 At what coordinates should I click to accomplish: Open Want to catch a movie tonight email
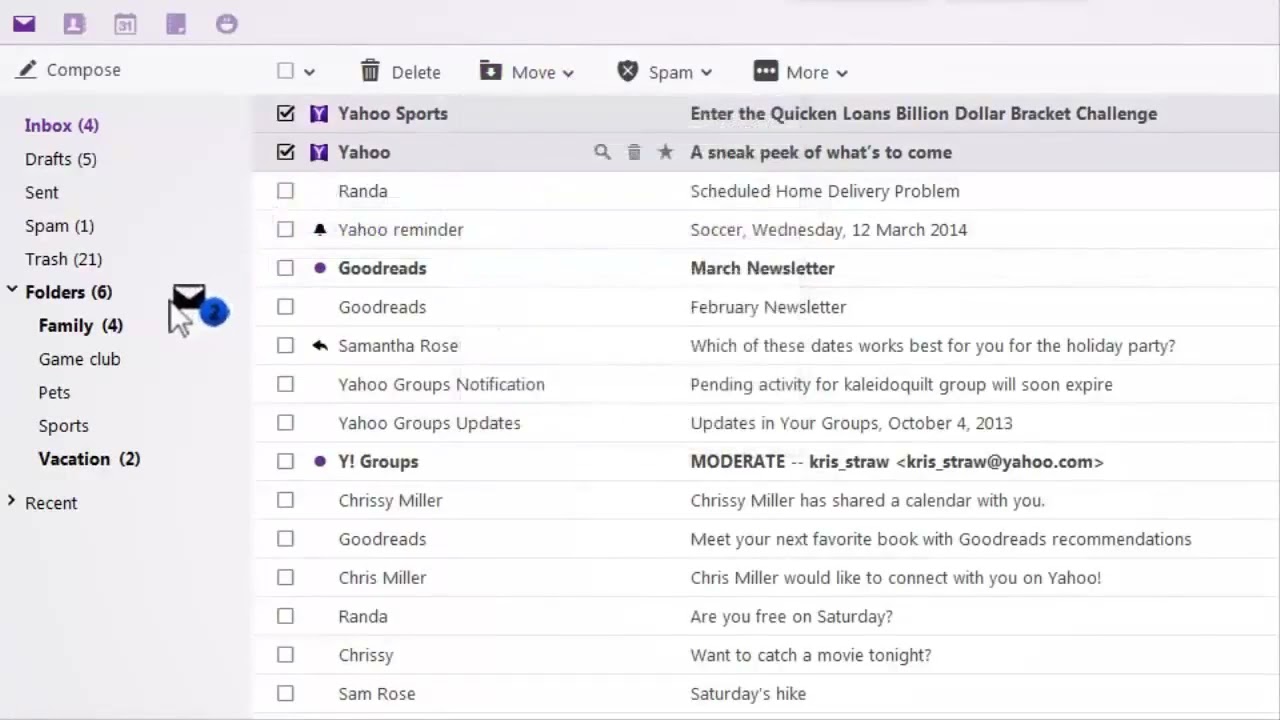[x=811, y=655]
